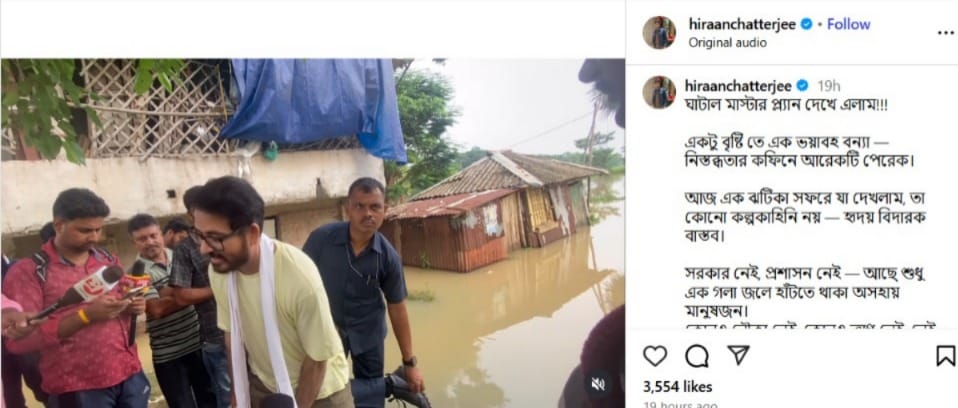This screenshot has width=958, height=408.
Task: Click the verified badge next to caption username
Action: pos(802,85)
